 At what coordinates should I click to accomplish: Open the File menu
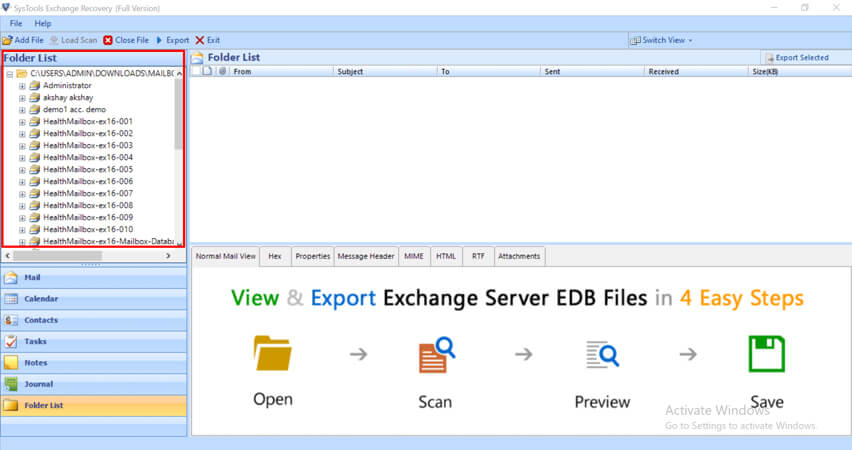point(16,23)
